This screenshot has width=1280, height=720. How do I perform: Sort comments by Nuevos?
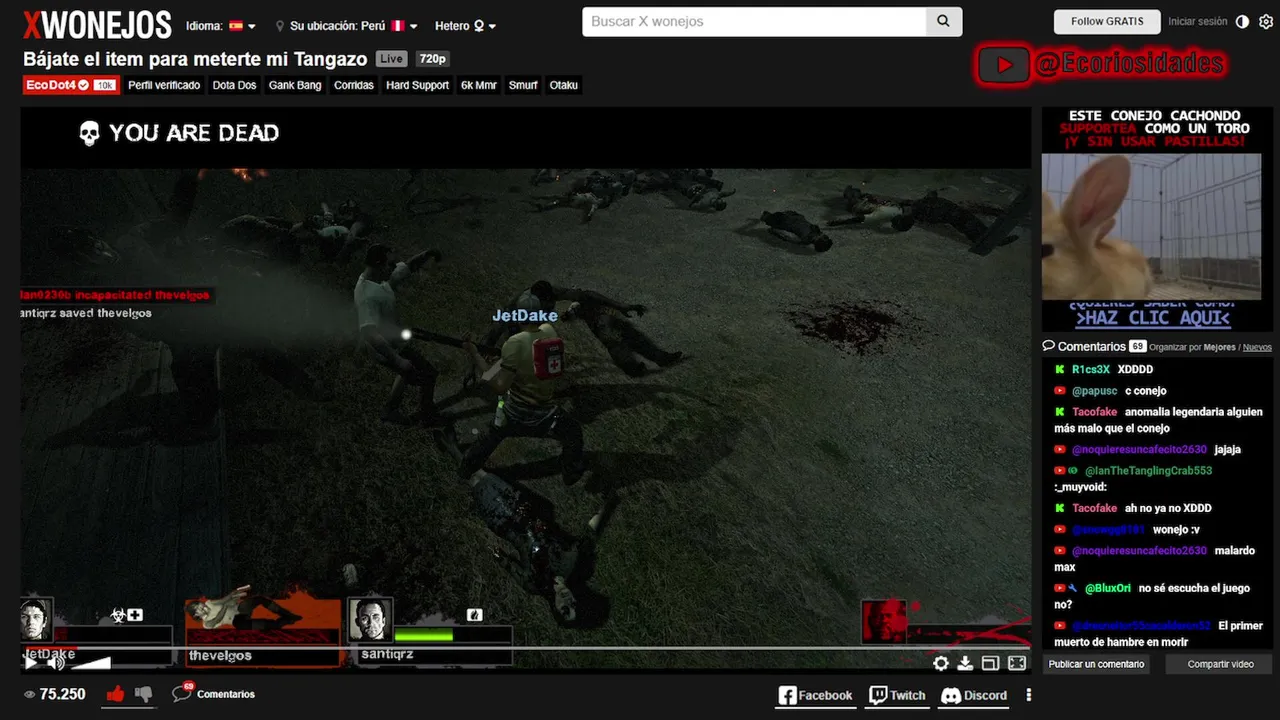pos(1257,347)
